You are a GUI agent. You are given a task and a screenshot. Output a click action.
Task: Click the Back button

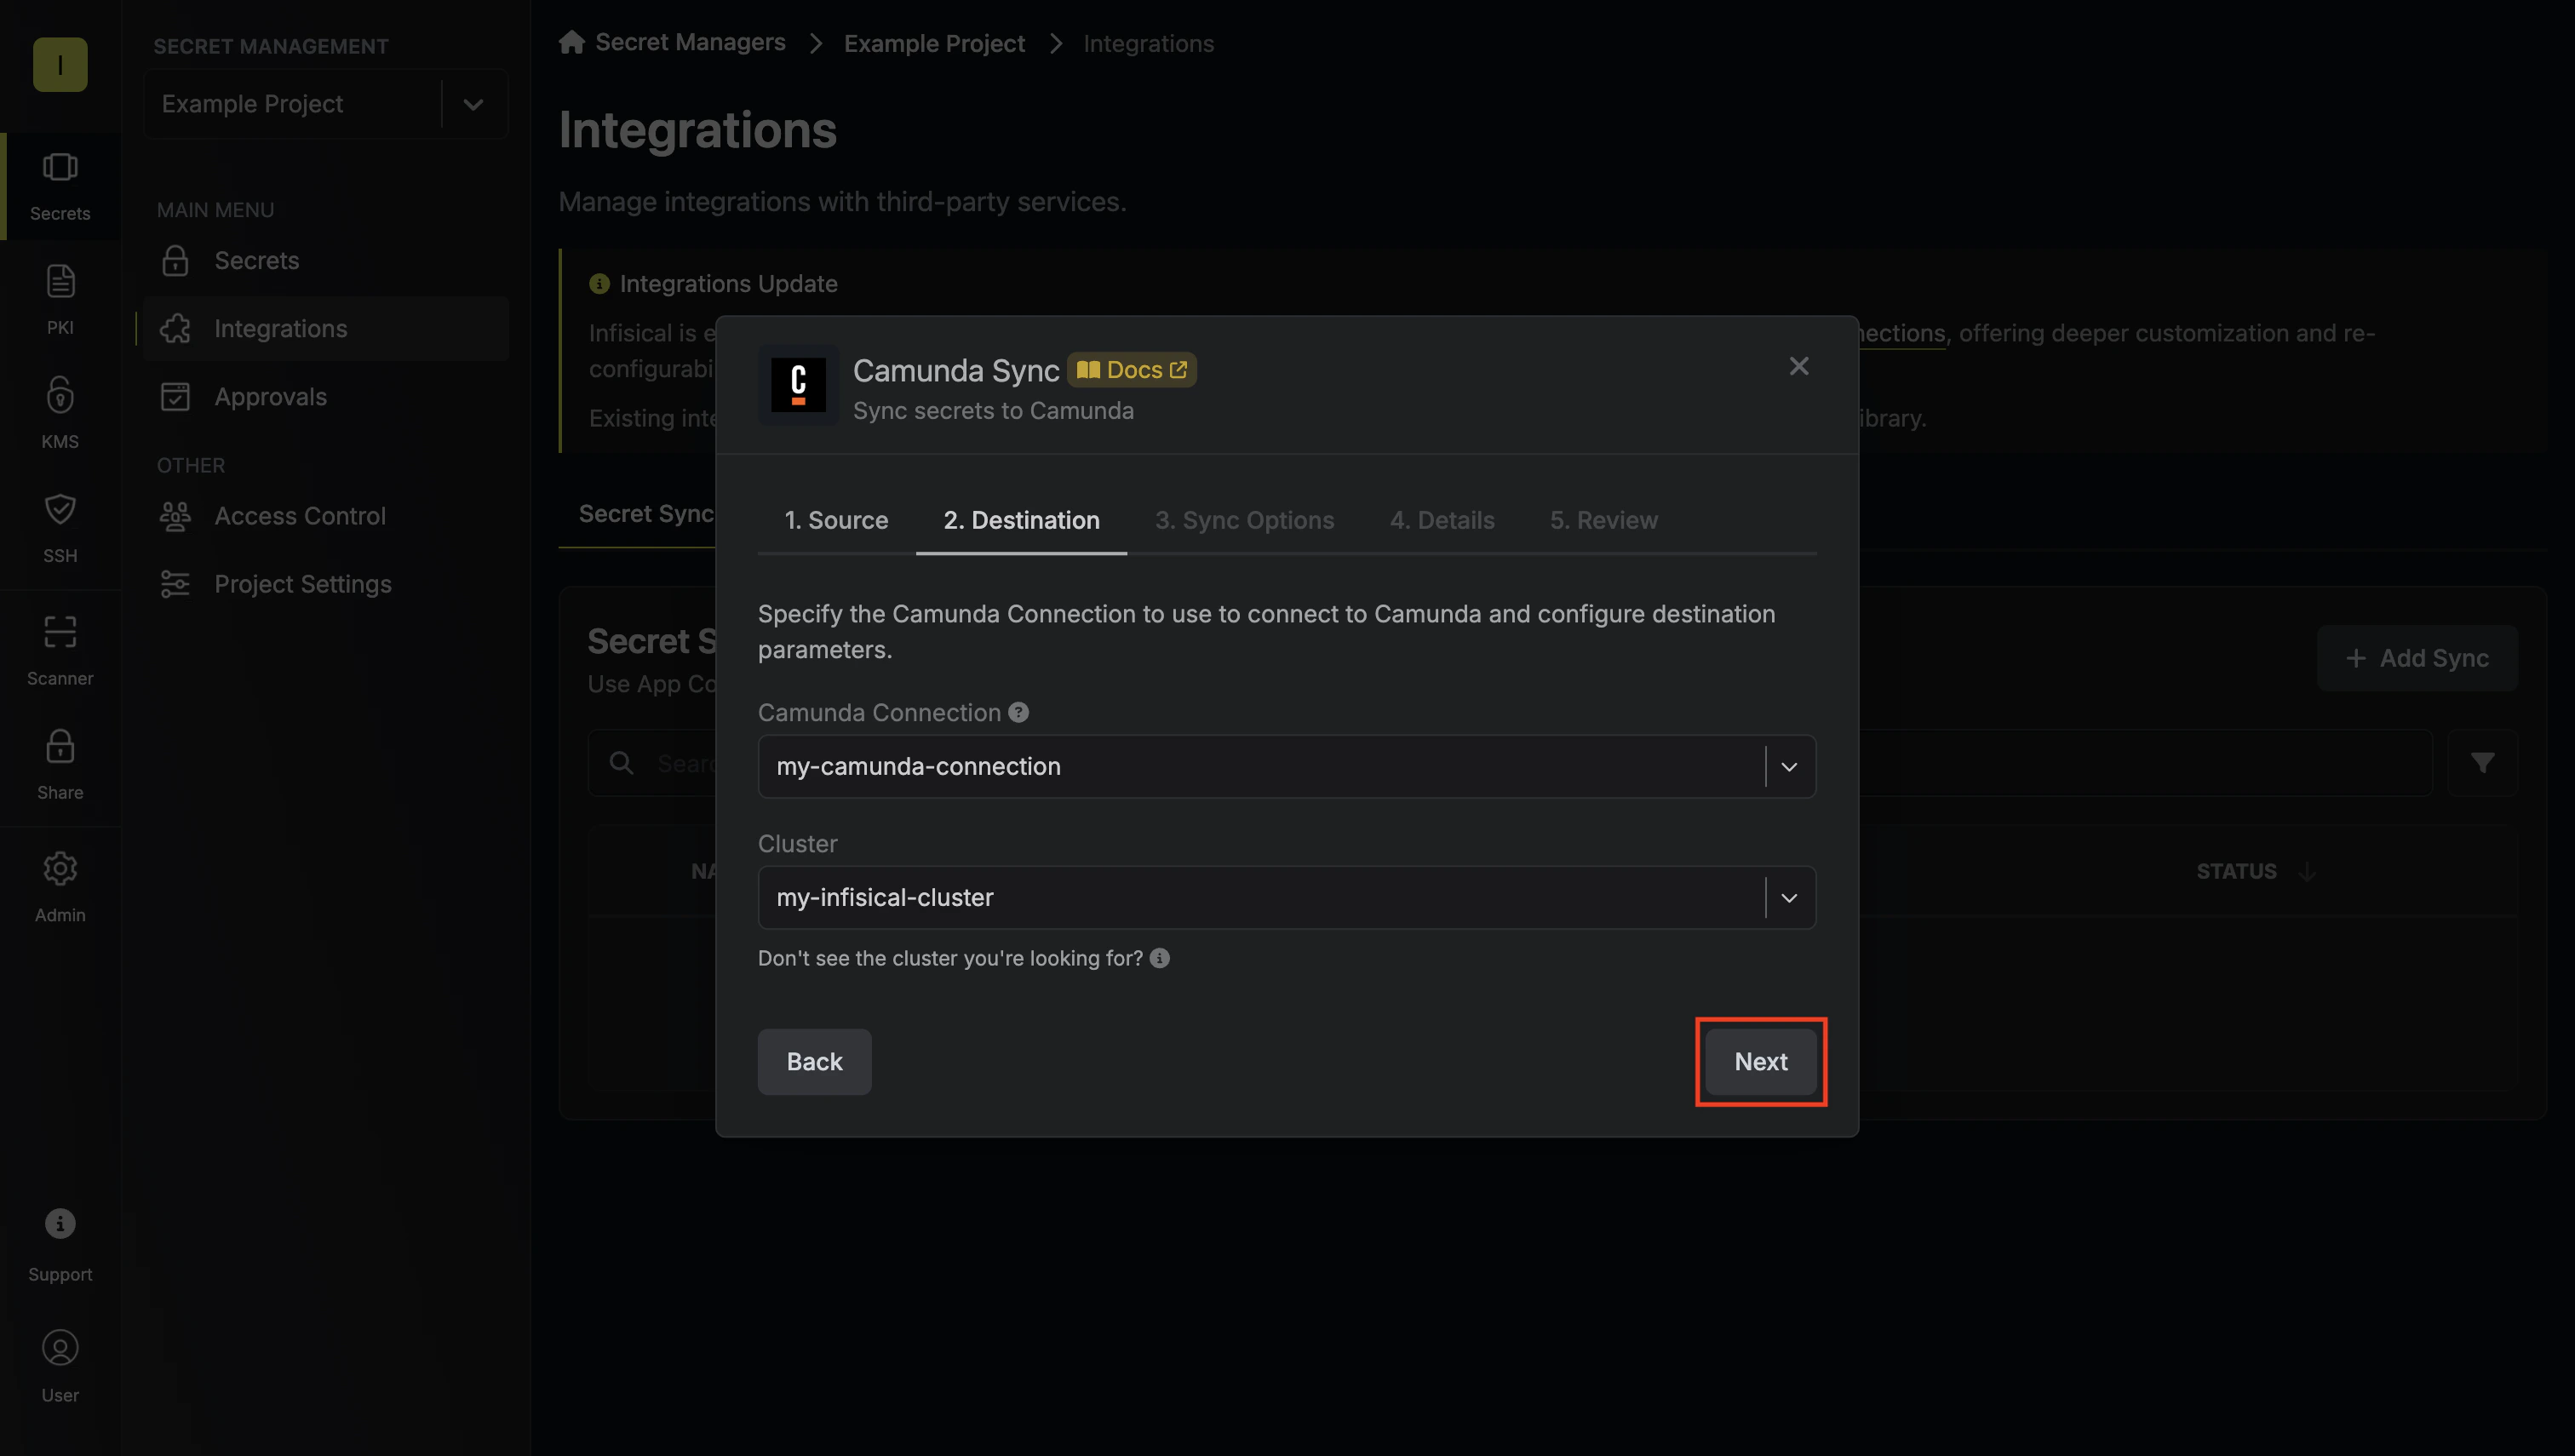point(814,1061)
